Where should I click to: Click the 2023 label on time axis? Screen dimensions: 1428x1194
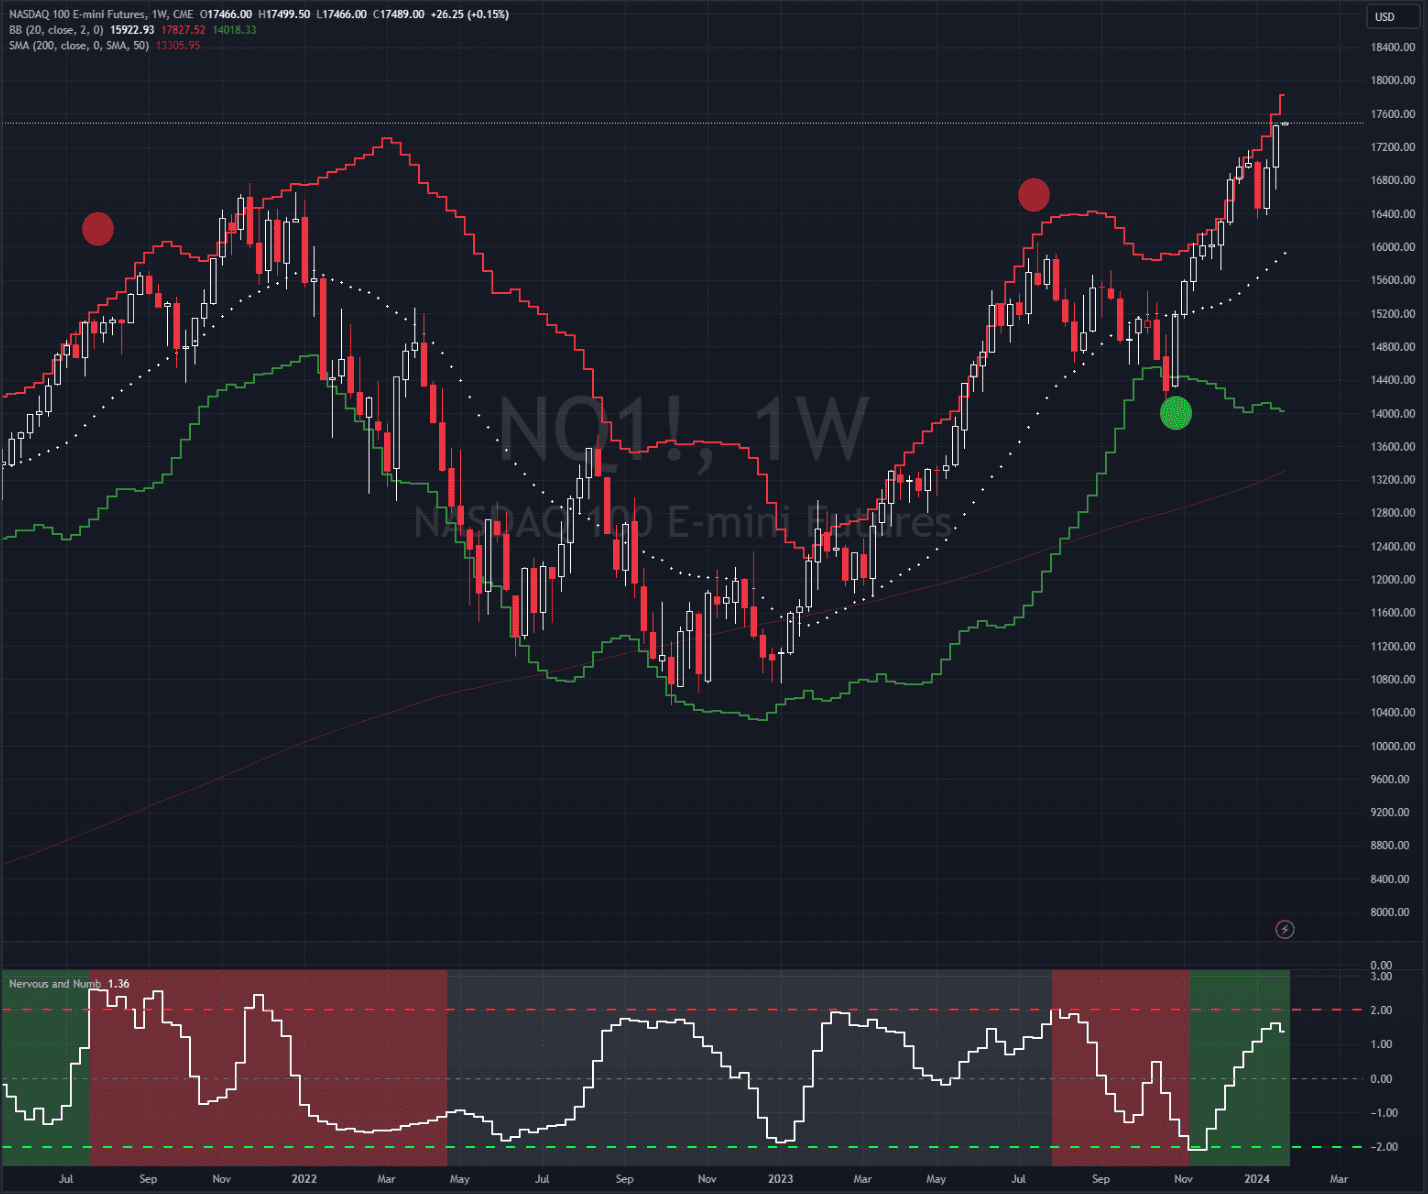tap(781, 1179)
